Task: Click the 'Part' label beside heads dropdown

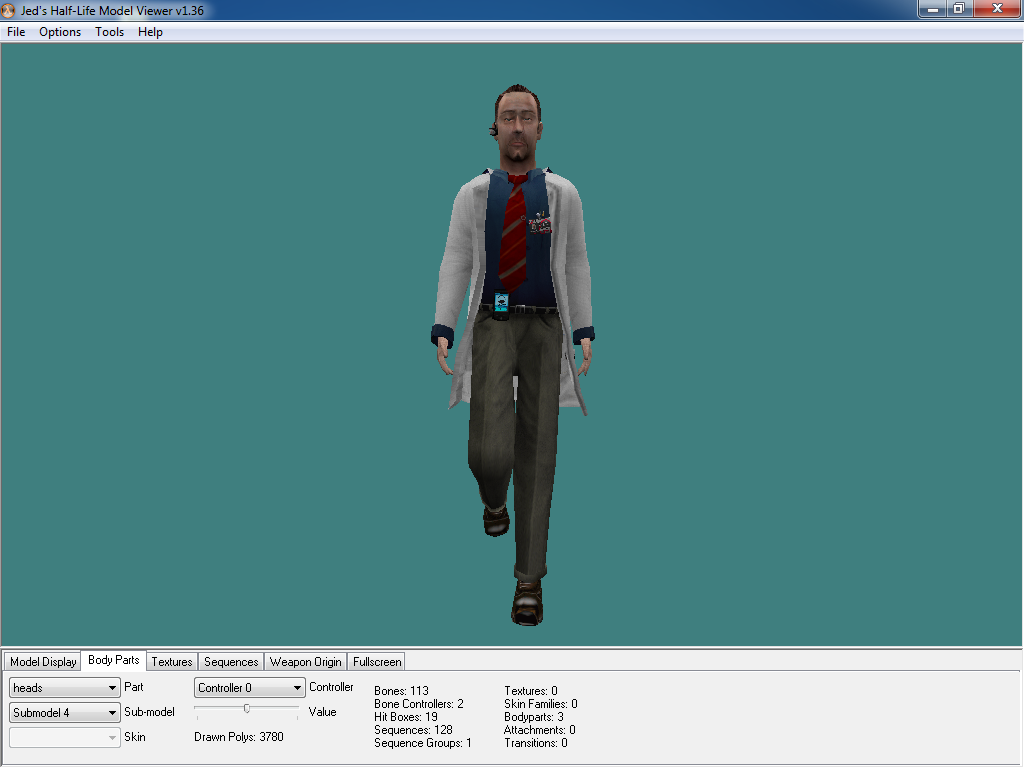Action: 134,687
